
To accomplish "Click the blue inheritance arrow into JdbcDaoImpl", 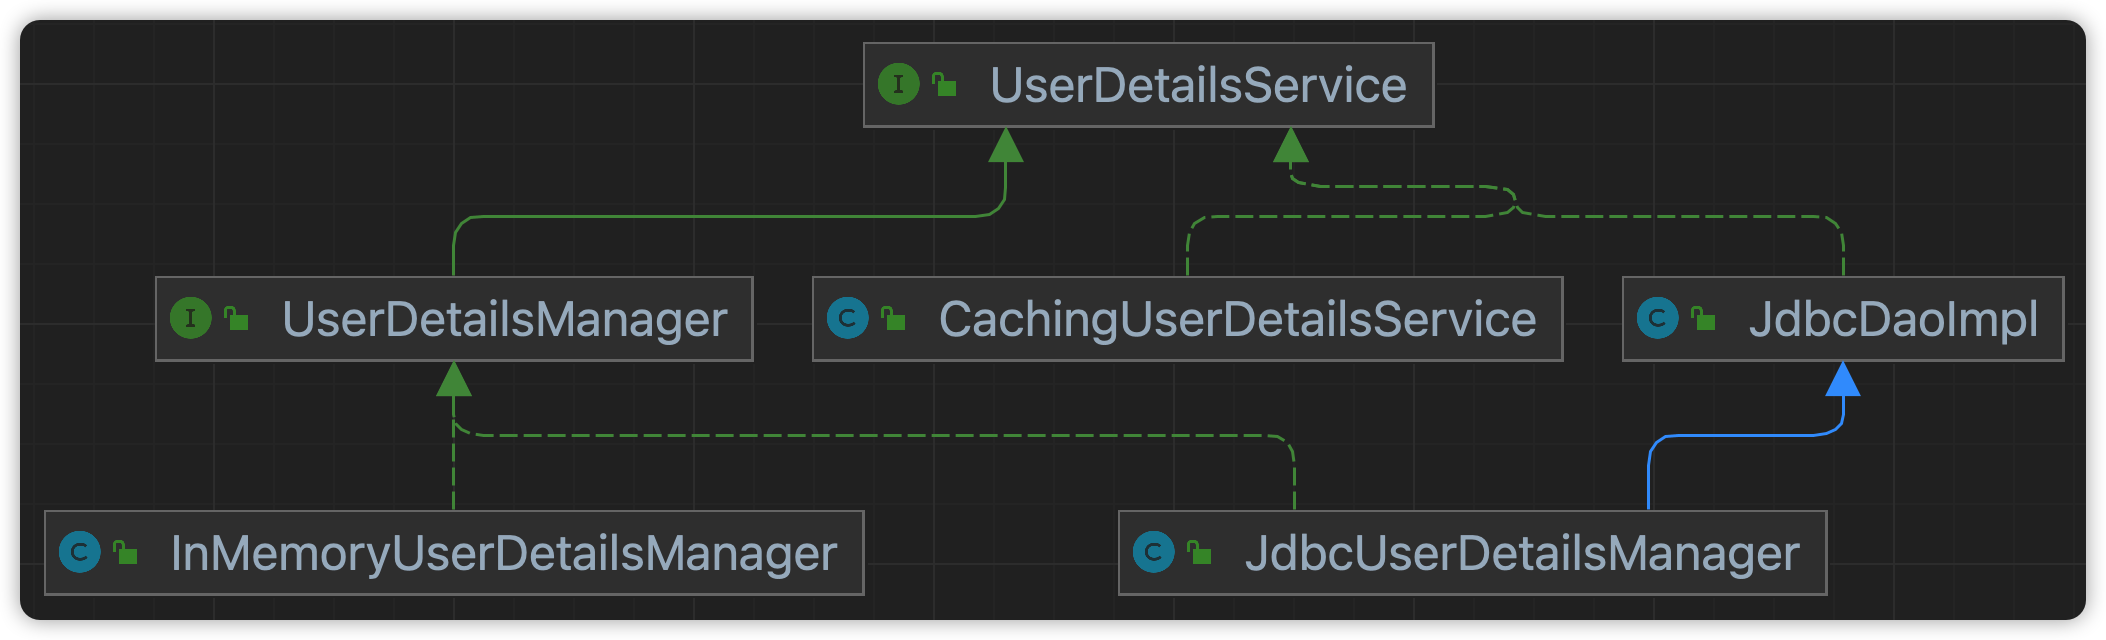I will [1843, 379].
